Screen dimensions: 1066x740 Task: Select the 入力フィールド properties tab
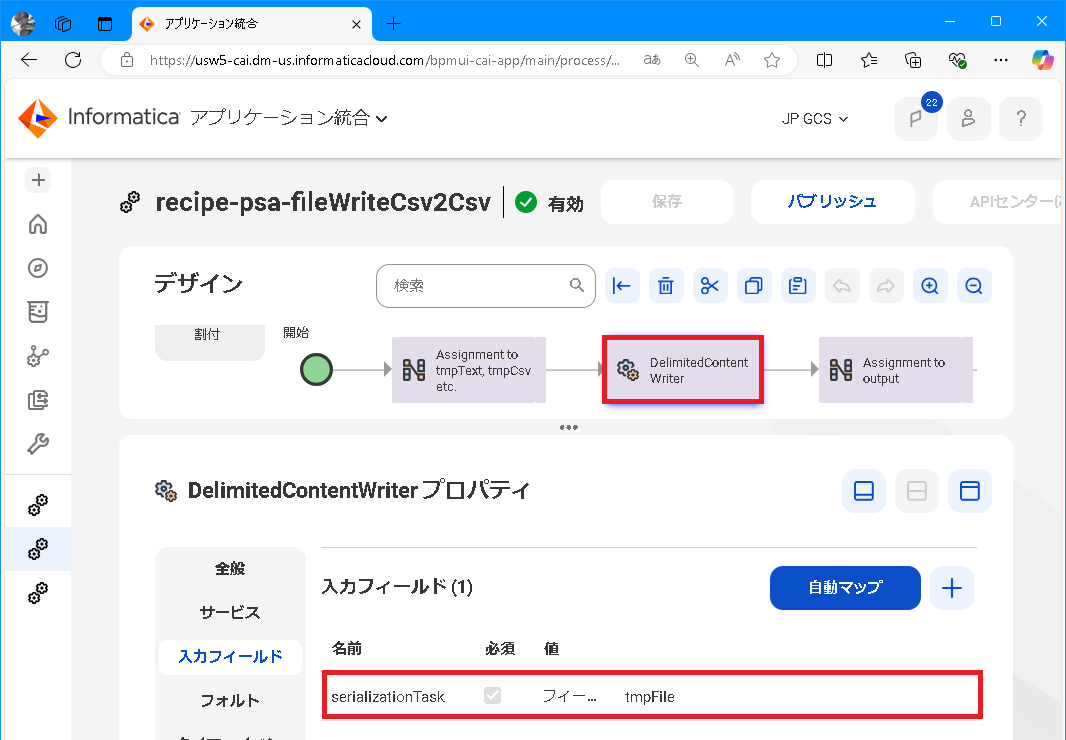tap(230, 656)
